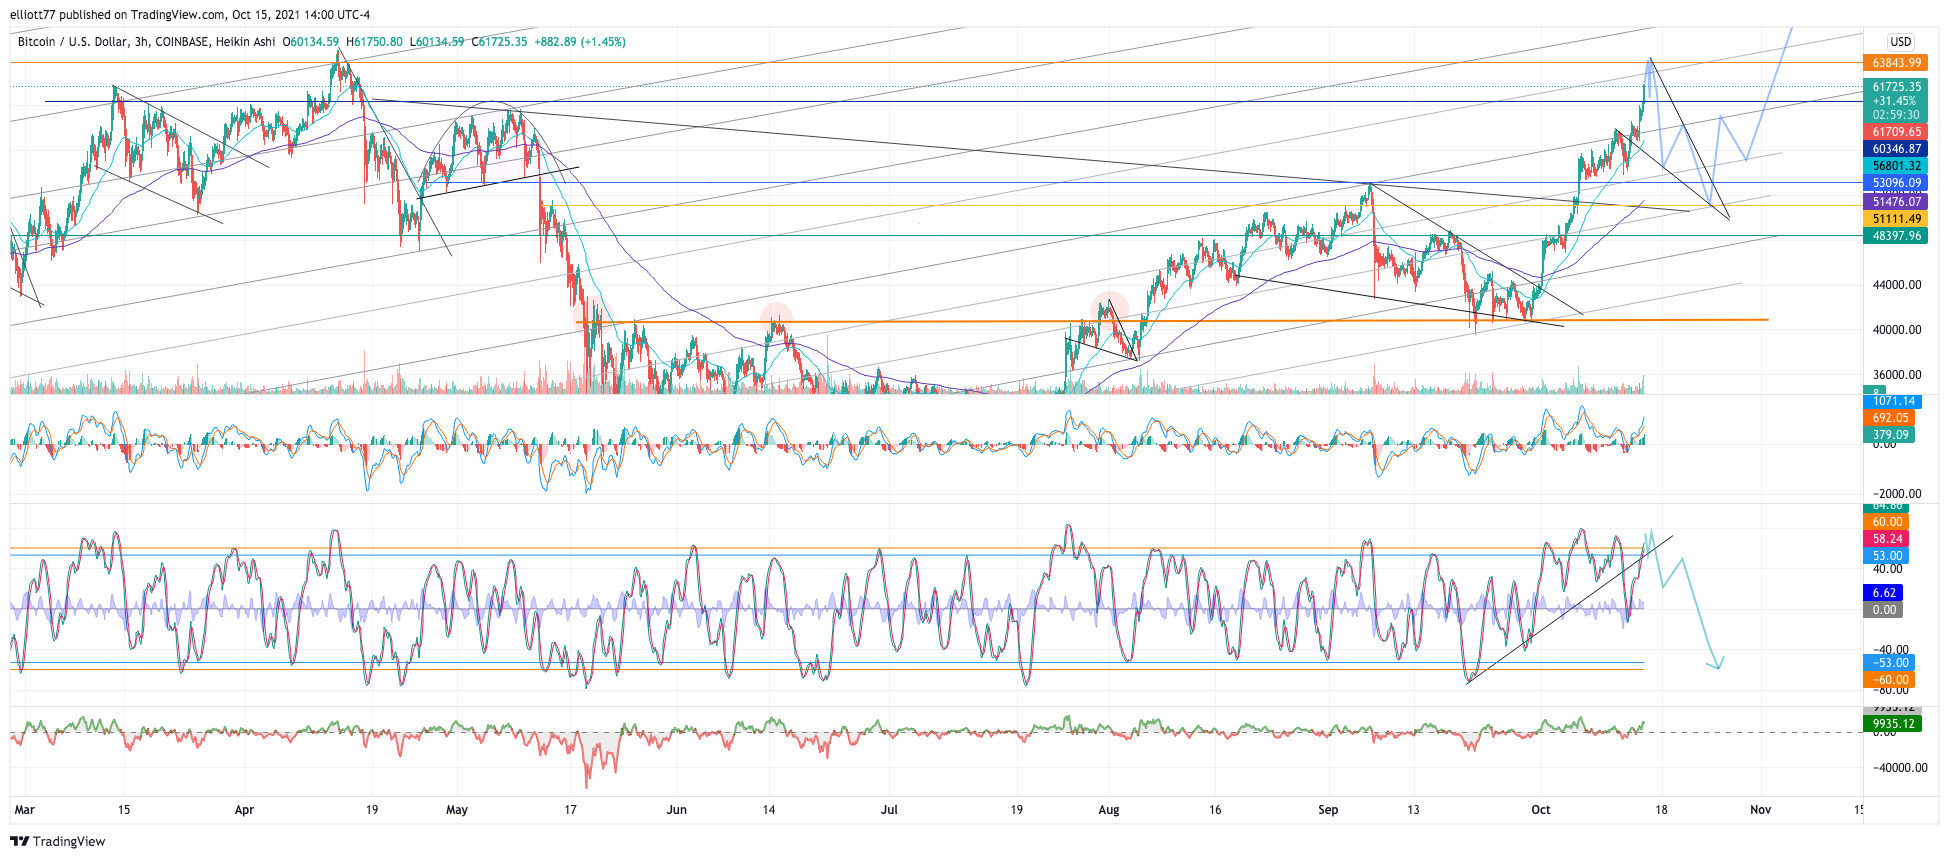This screenshot has height=859, width=1949.
Task: Click the -40.00 oscillator axis tick
Action: click(1890, 650)
